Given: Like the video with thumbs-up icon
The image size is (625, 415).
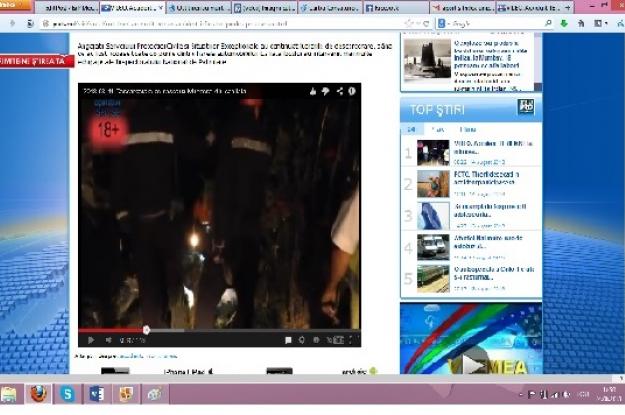Looking at the screenshot, I should click(x=313, y=91).
